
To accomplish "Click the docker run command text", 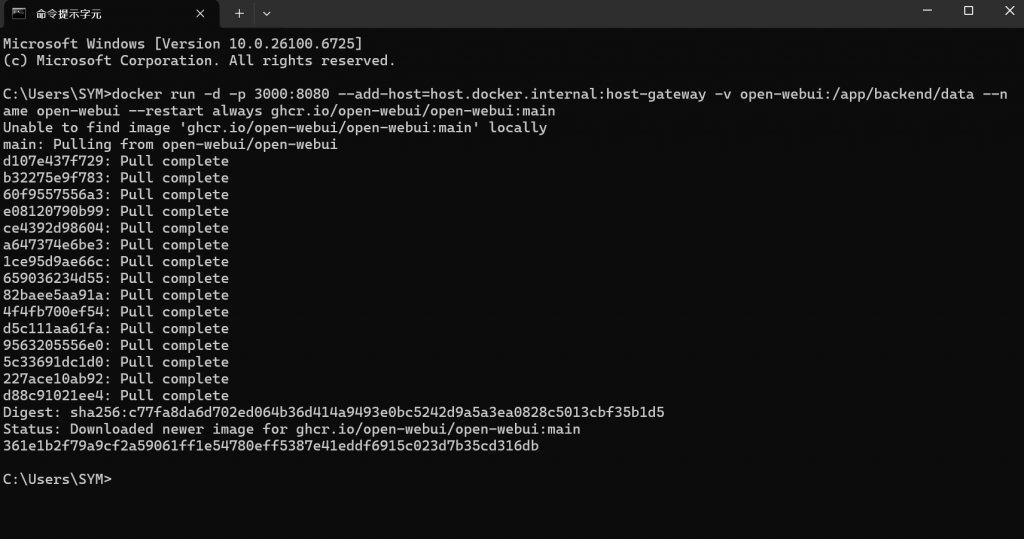I will (505, 103).
